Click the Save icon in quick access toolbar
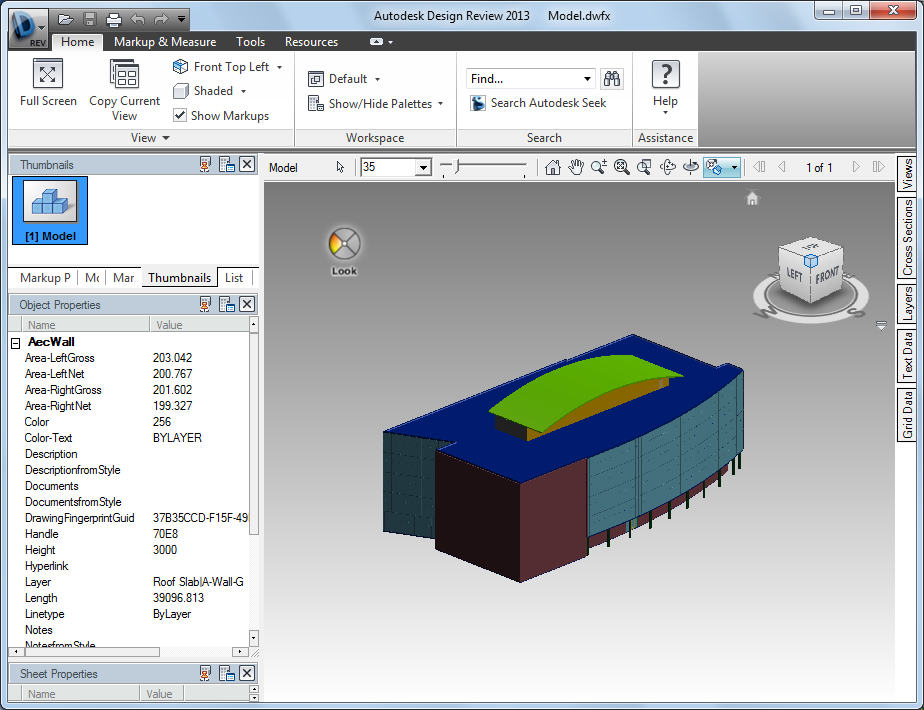This screenshot has height=710, width=924. click(x=90, y=19)
